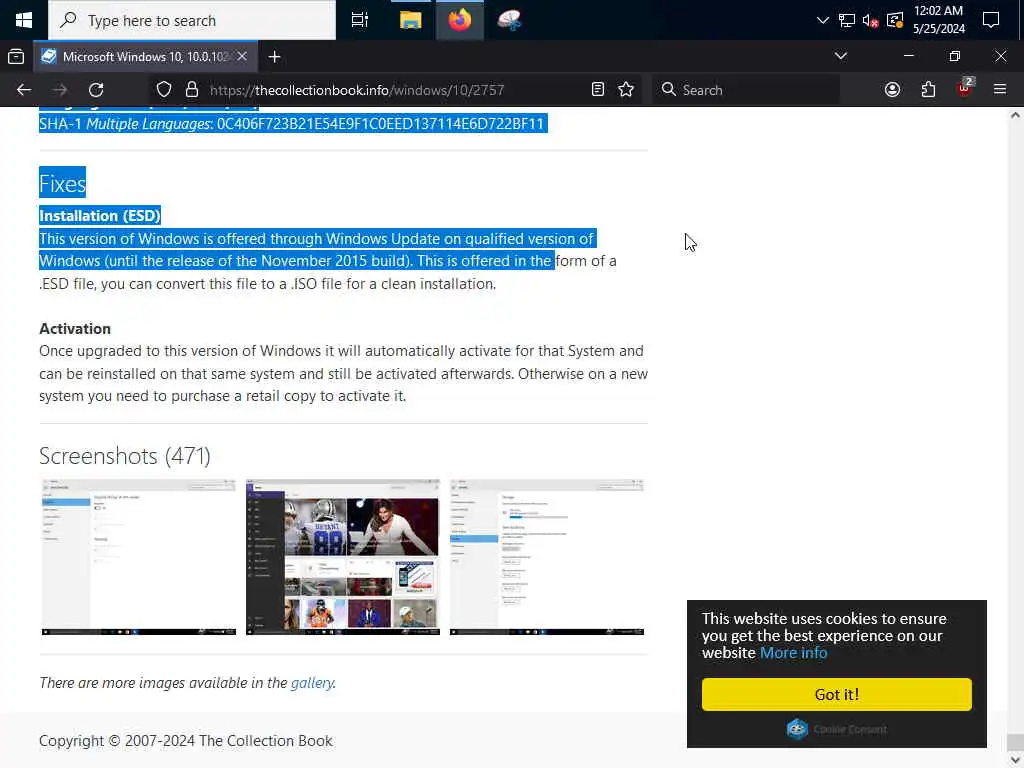This screenshot has height=768, width=1024.
Task: Switch to Firefox taskbar icon
Action: (x=460, y=20)
